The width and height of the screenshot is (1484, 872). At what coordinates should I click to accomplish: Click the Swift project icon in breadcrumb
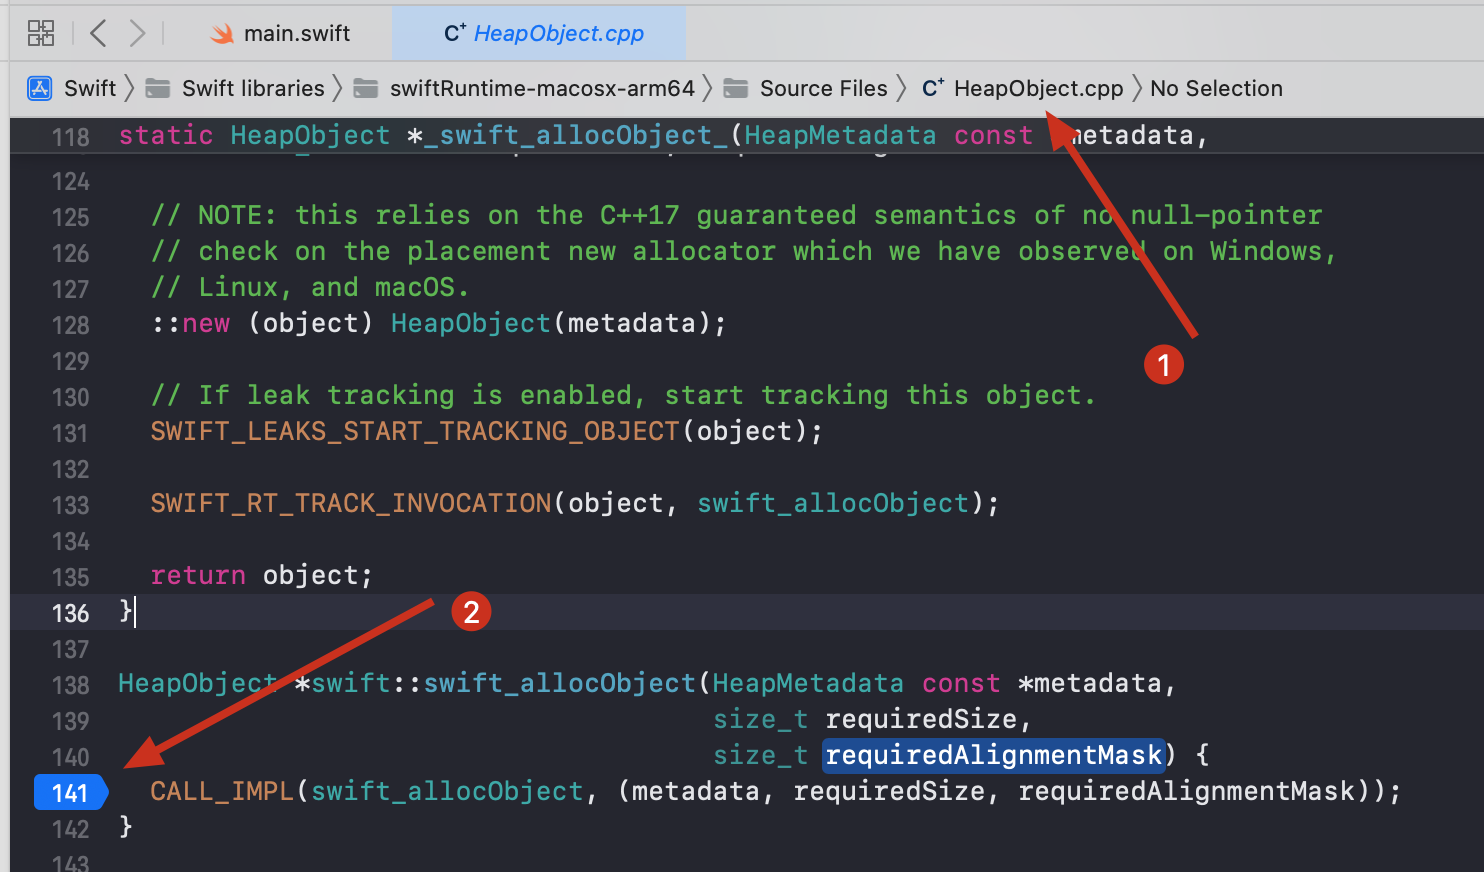coord(39,88)
